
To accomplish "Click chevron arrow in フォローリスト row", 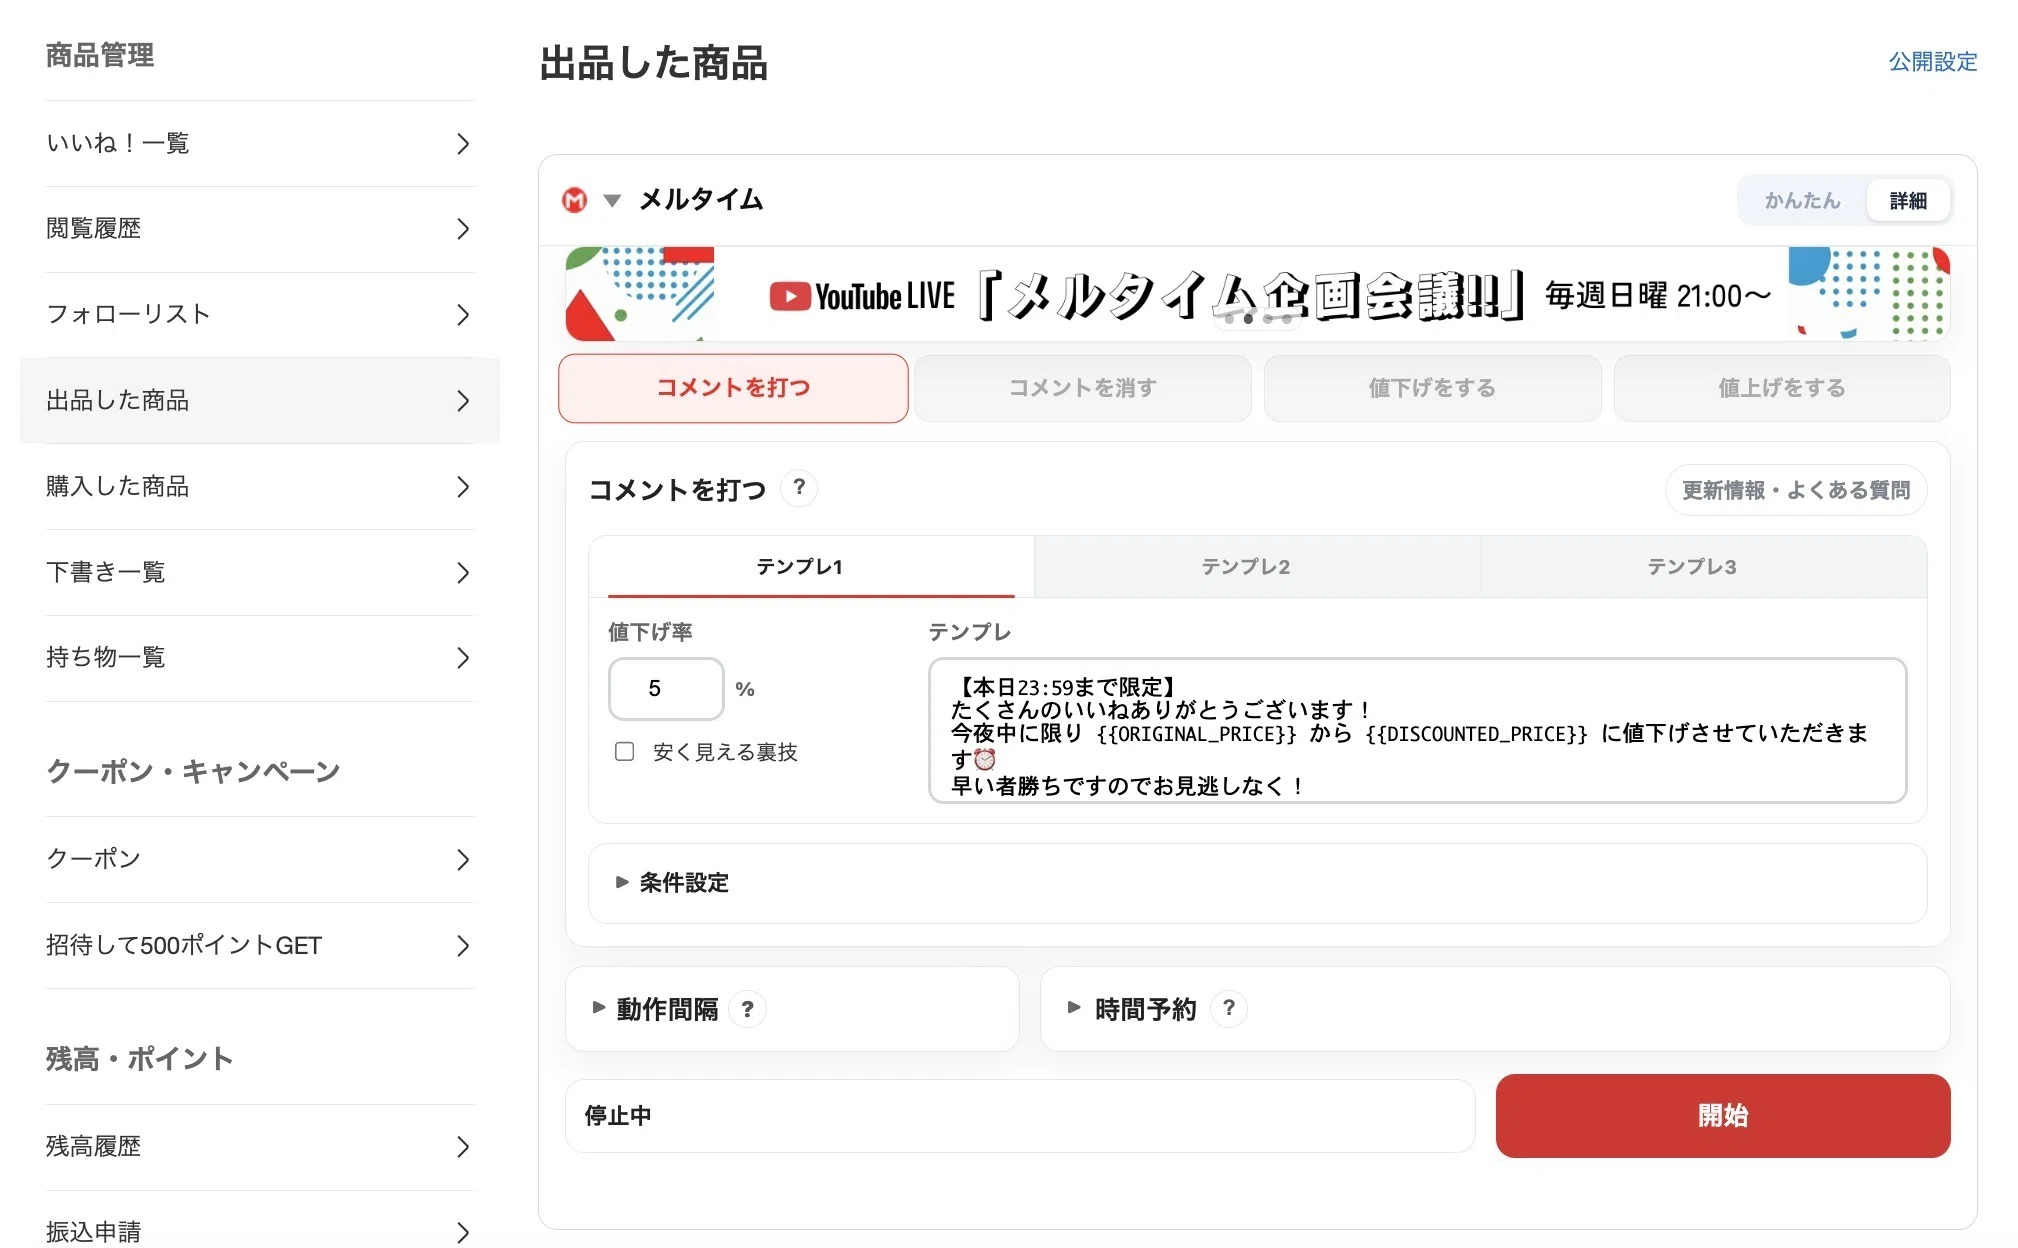I will (x=462, y=315).
